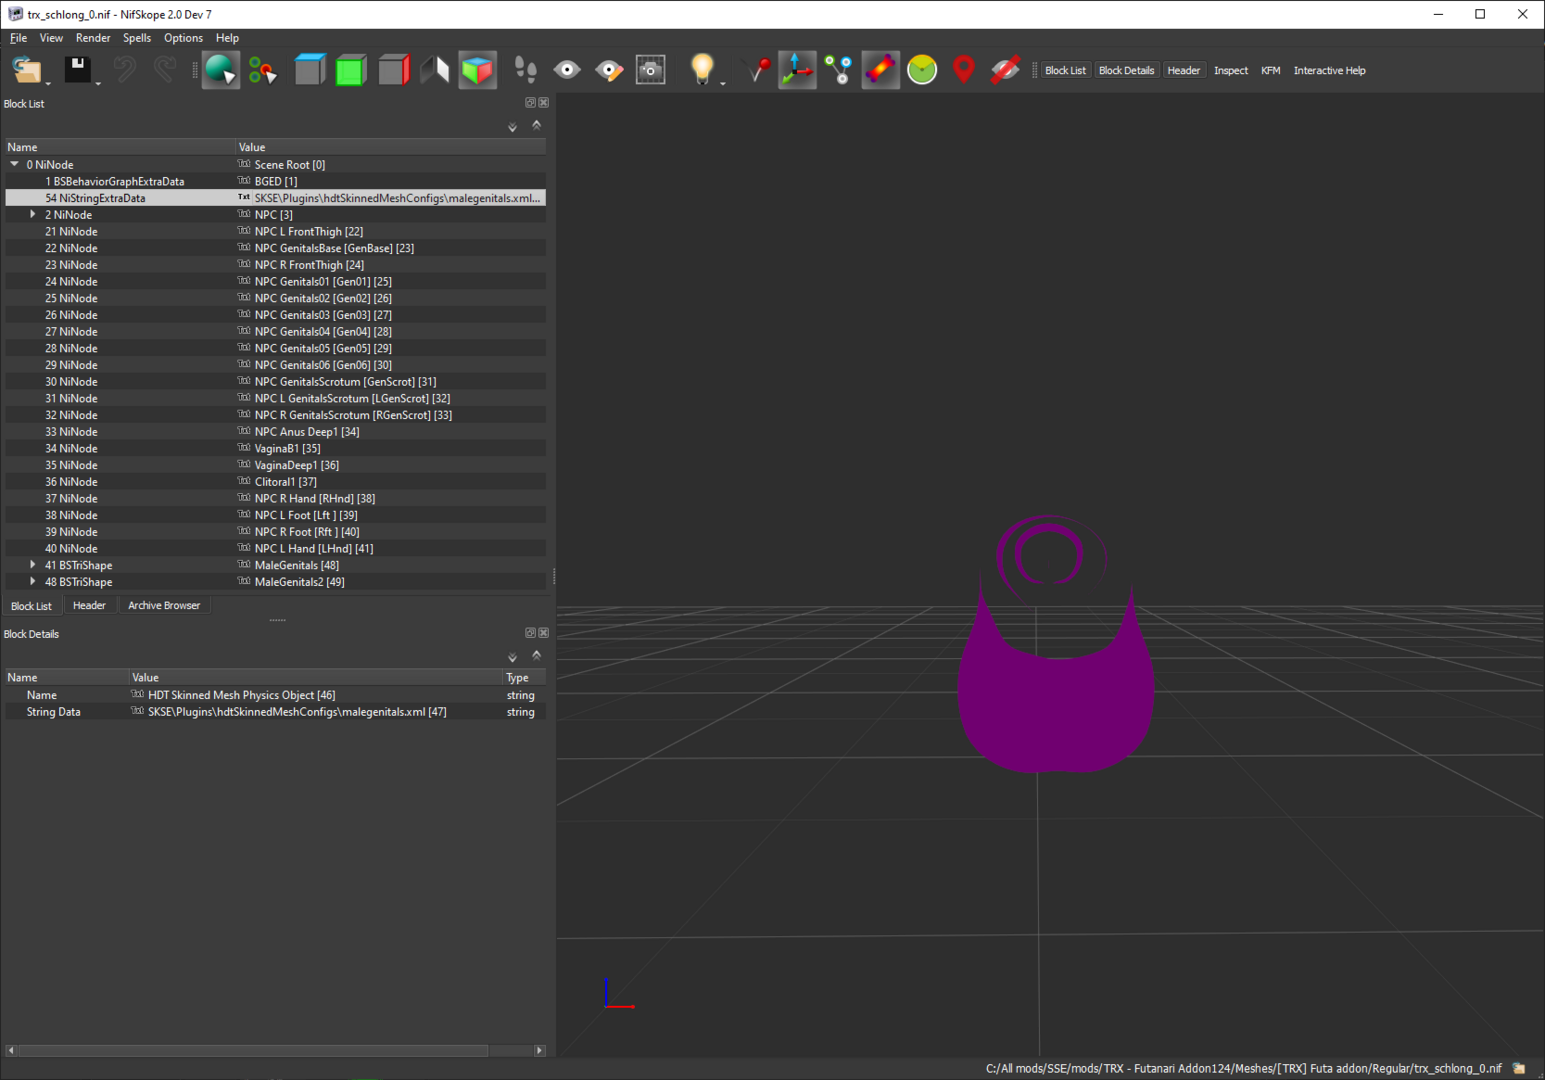Click Header button in the top toolbar

pyautogui.click(x=1184, y=70)
